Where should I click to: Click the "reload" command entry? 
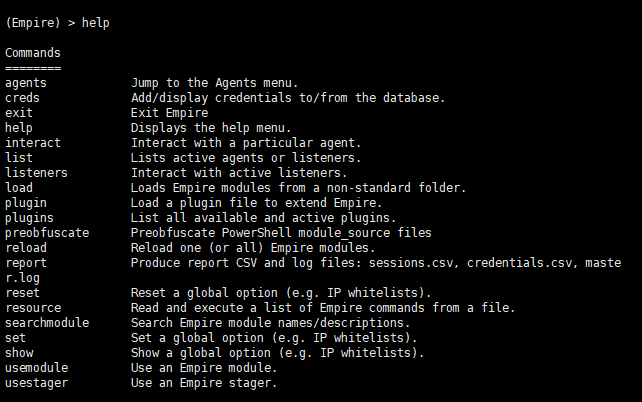pos(26,247)
